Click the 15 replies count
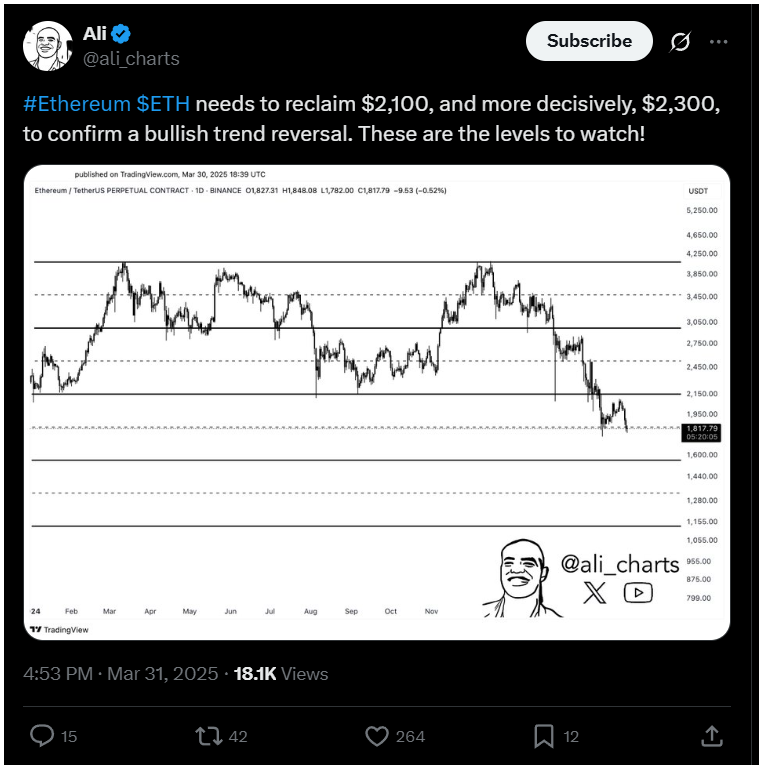763x769 pixels. 69,737
